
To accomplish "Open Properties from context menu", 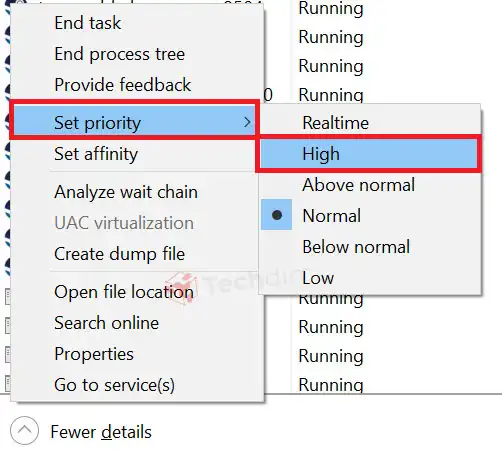I will tap(137, 354).
